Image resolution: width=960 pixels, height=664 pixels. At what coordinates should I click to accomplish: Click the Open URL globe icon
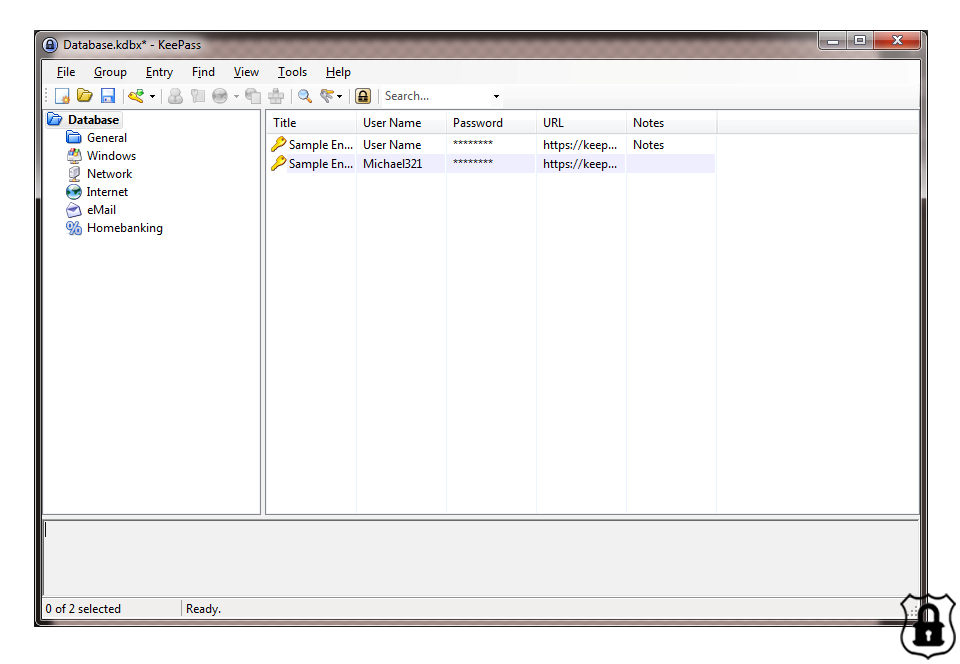(220, 96)
